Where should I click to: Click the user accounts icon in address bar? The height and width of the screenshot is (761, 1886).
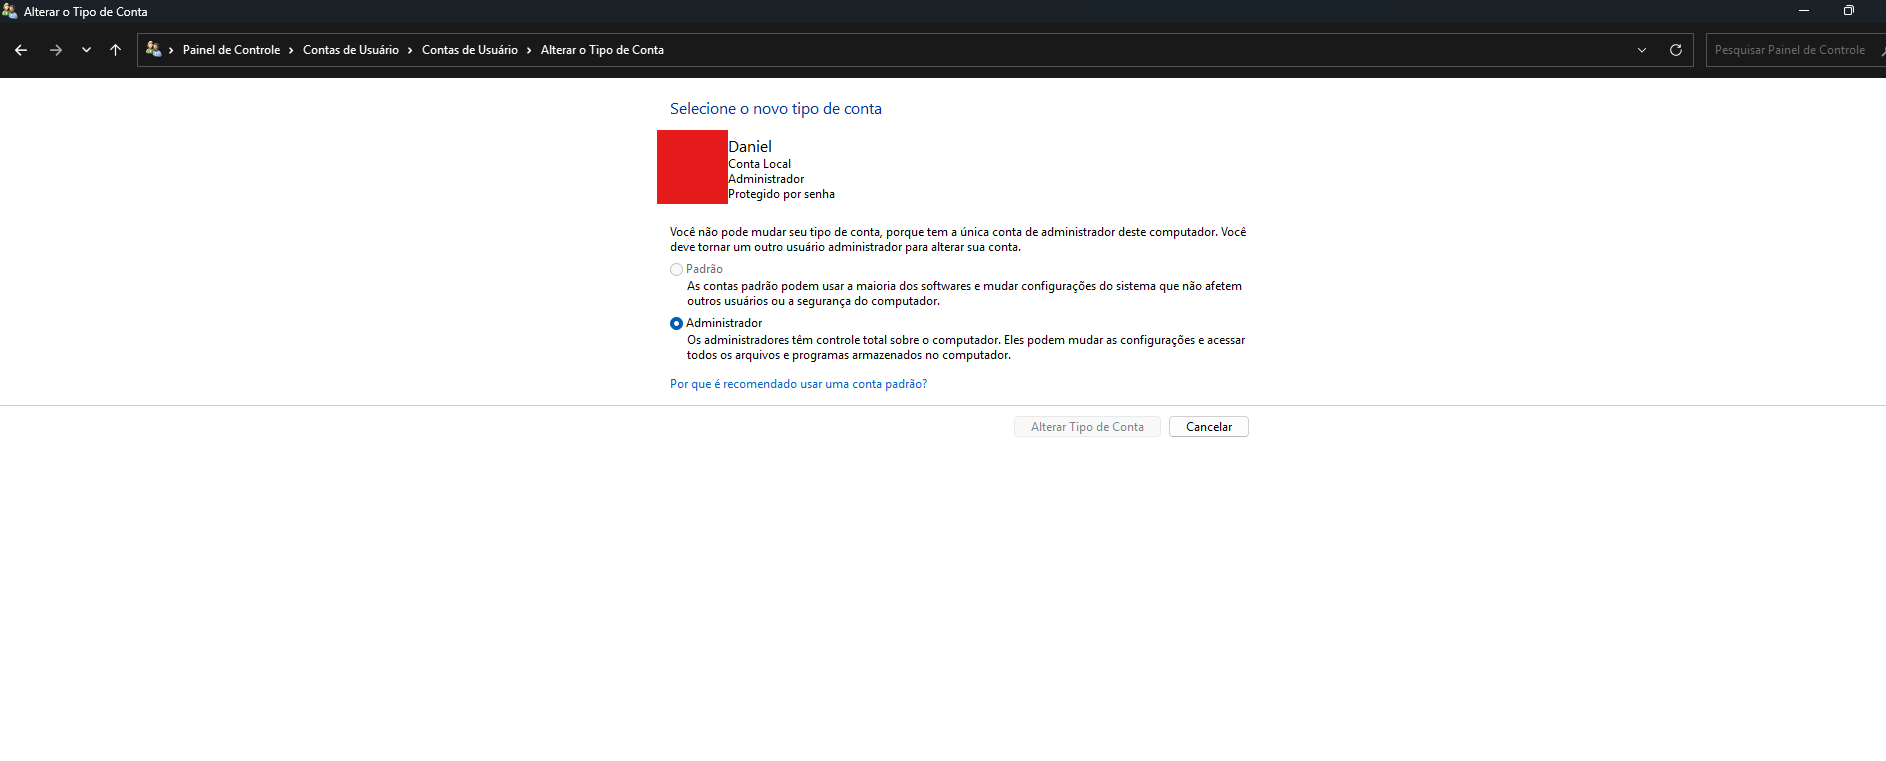click(x=153, y=49)
